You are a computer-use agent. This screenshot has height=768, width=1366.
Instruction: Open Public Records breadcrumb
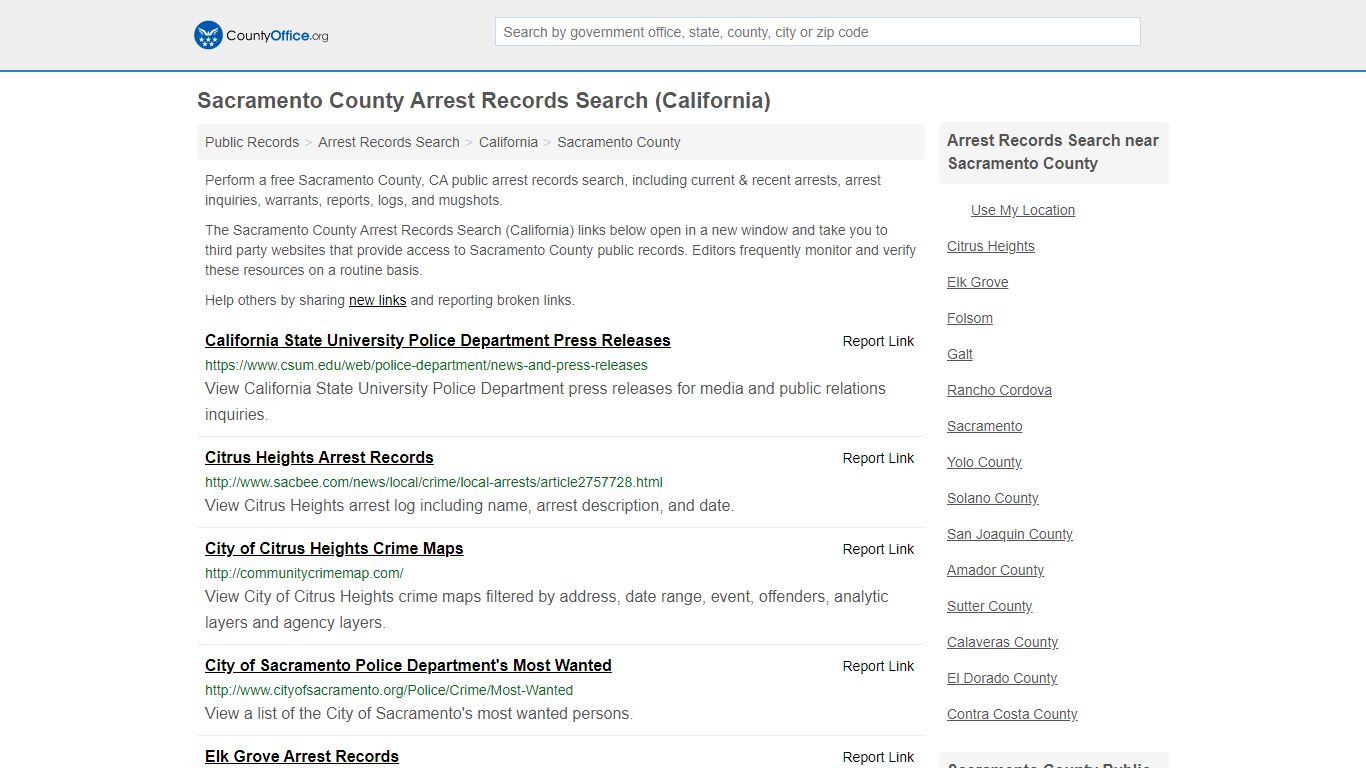(x=252, y=142)
